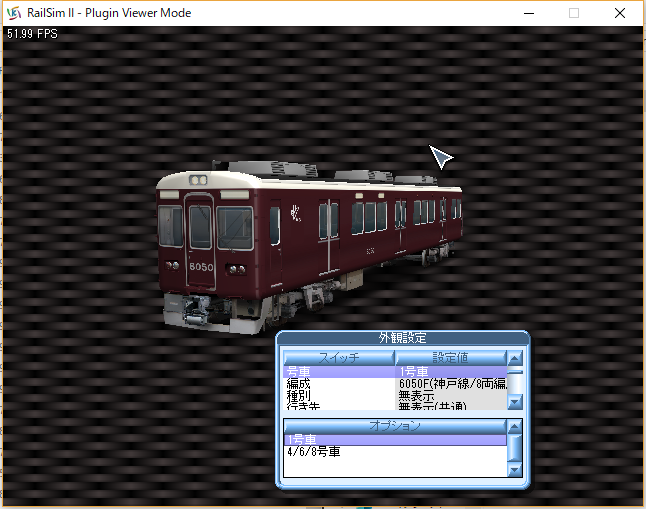Click the 外観設定 panel title bar
646x509 pixels.
pyautogui.click(x=403, y=338)
